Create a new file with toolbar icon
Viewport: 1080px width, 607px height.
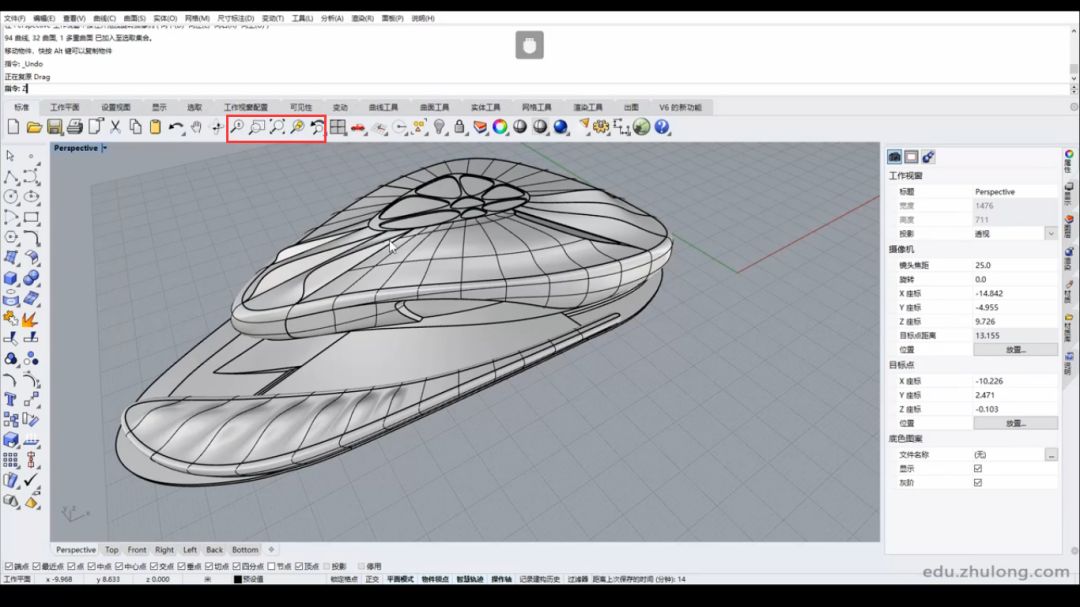coord(13,127)
